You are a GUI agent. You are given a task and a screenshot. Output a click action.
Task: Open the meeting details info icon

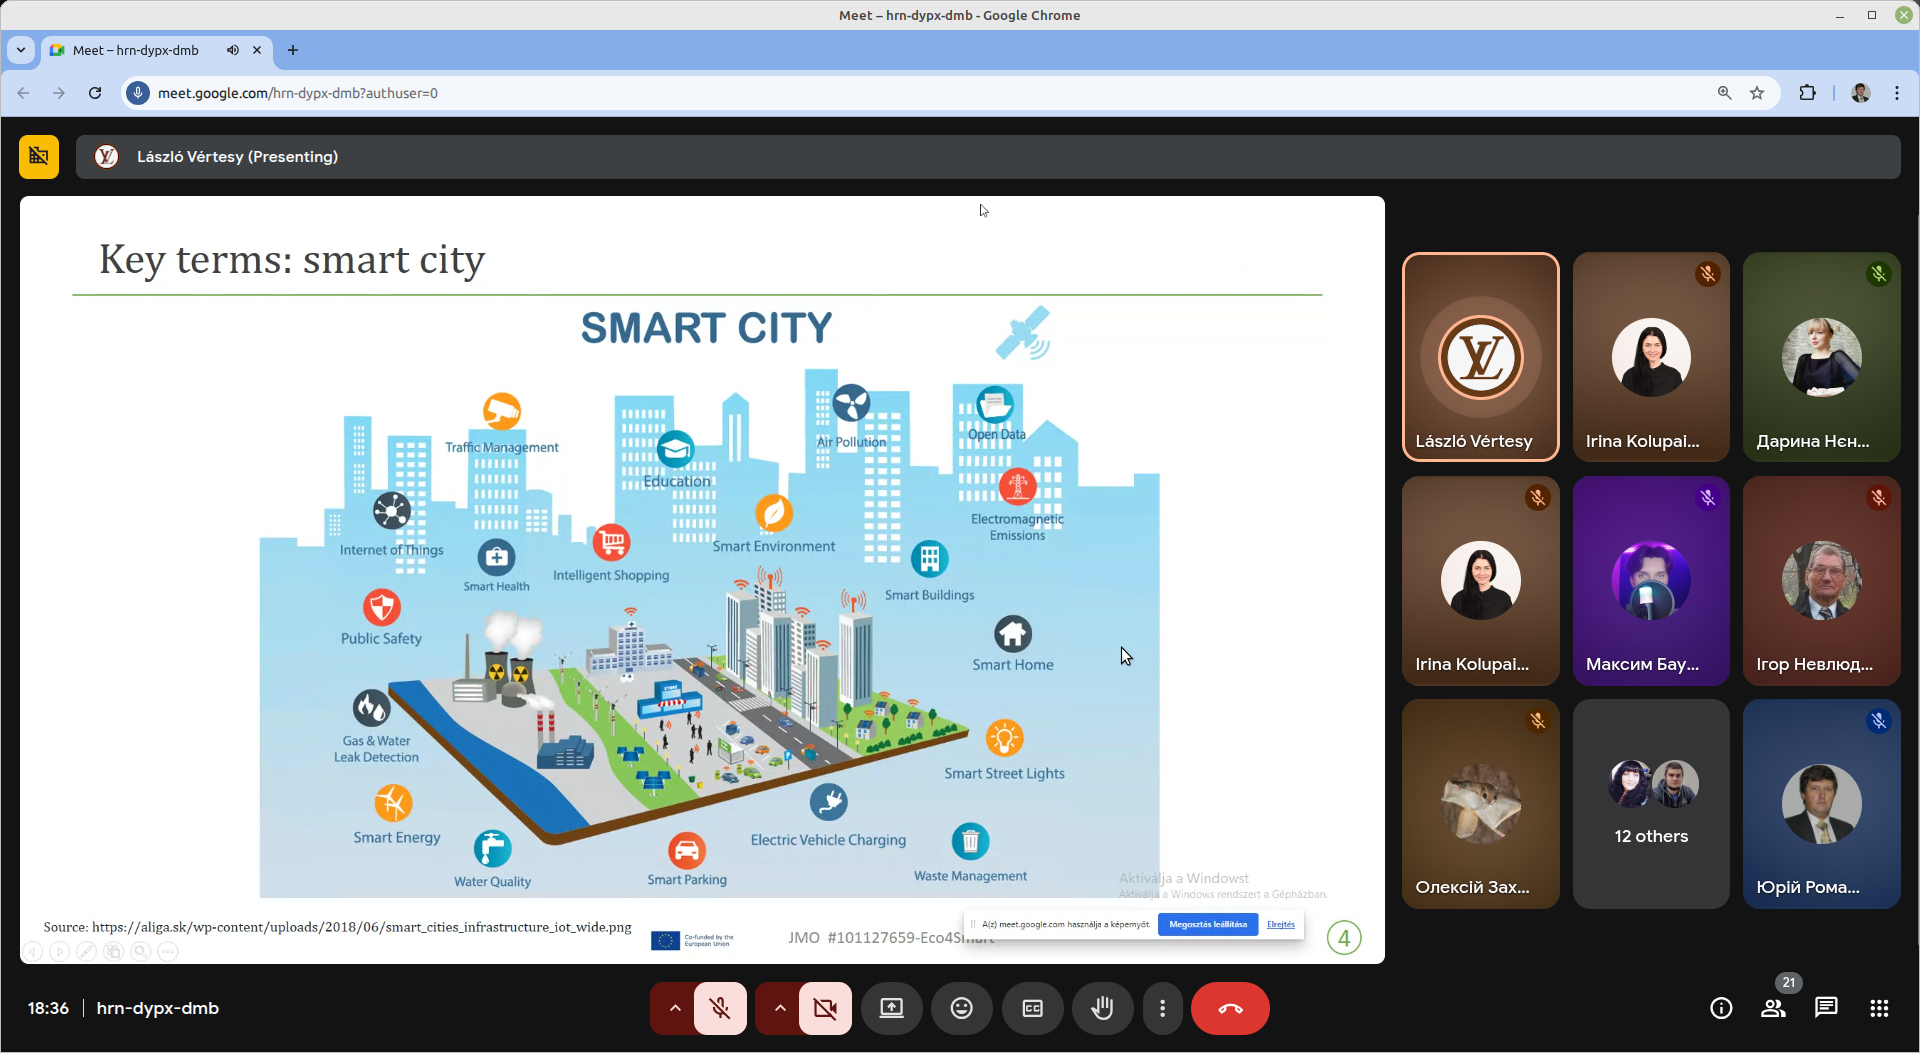(x=1720, y=1008)
